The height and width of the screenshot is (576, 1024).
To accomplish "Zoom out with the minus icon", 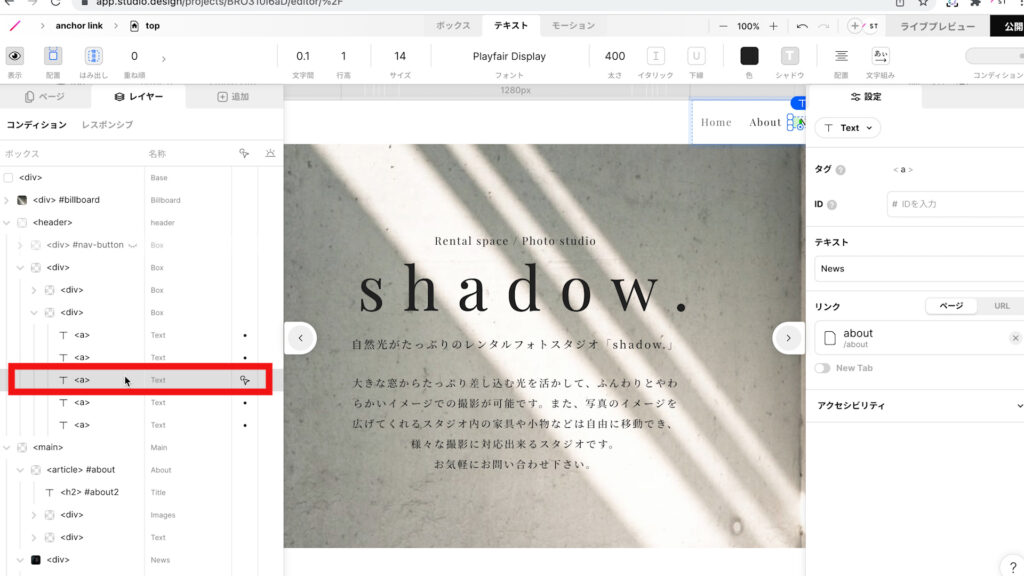I will [723, 26].
